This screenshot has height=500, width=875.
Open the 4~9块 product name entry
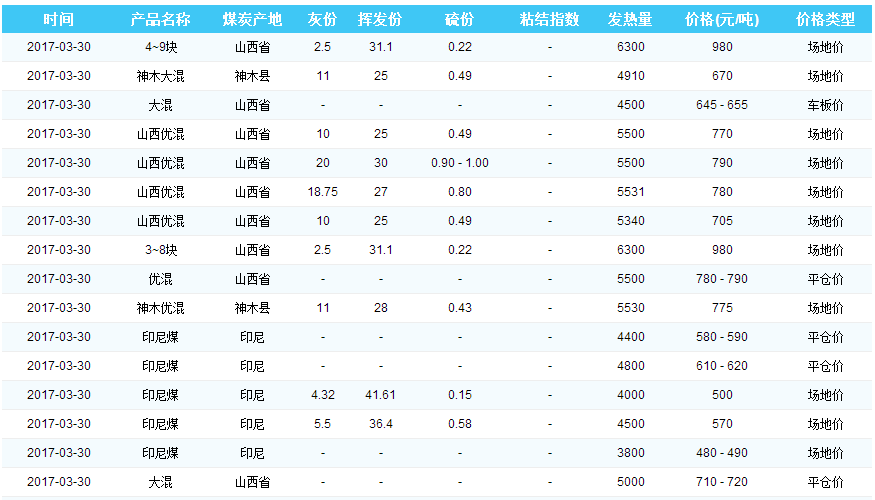160,47
